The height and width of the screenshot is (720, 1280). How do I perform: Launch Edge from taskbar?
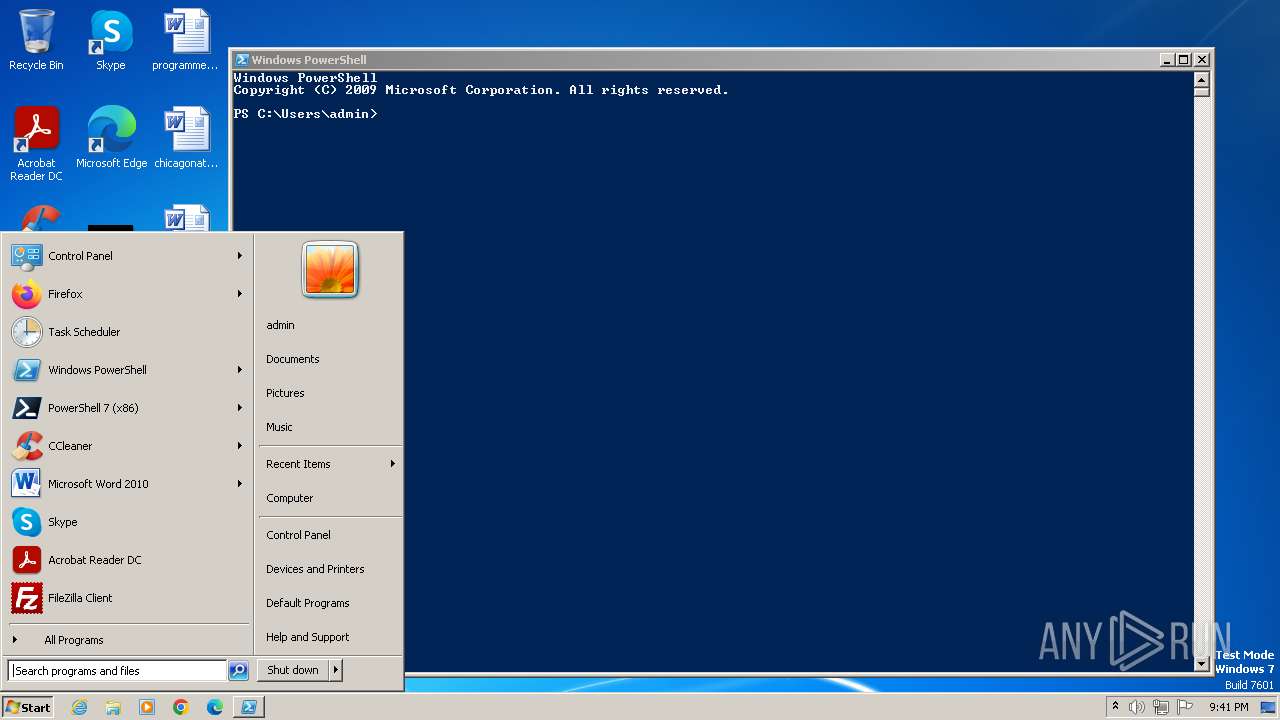click(215, 707)
